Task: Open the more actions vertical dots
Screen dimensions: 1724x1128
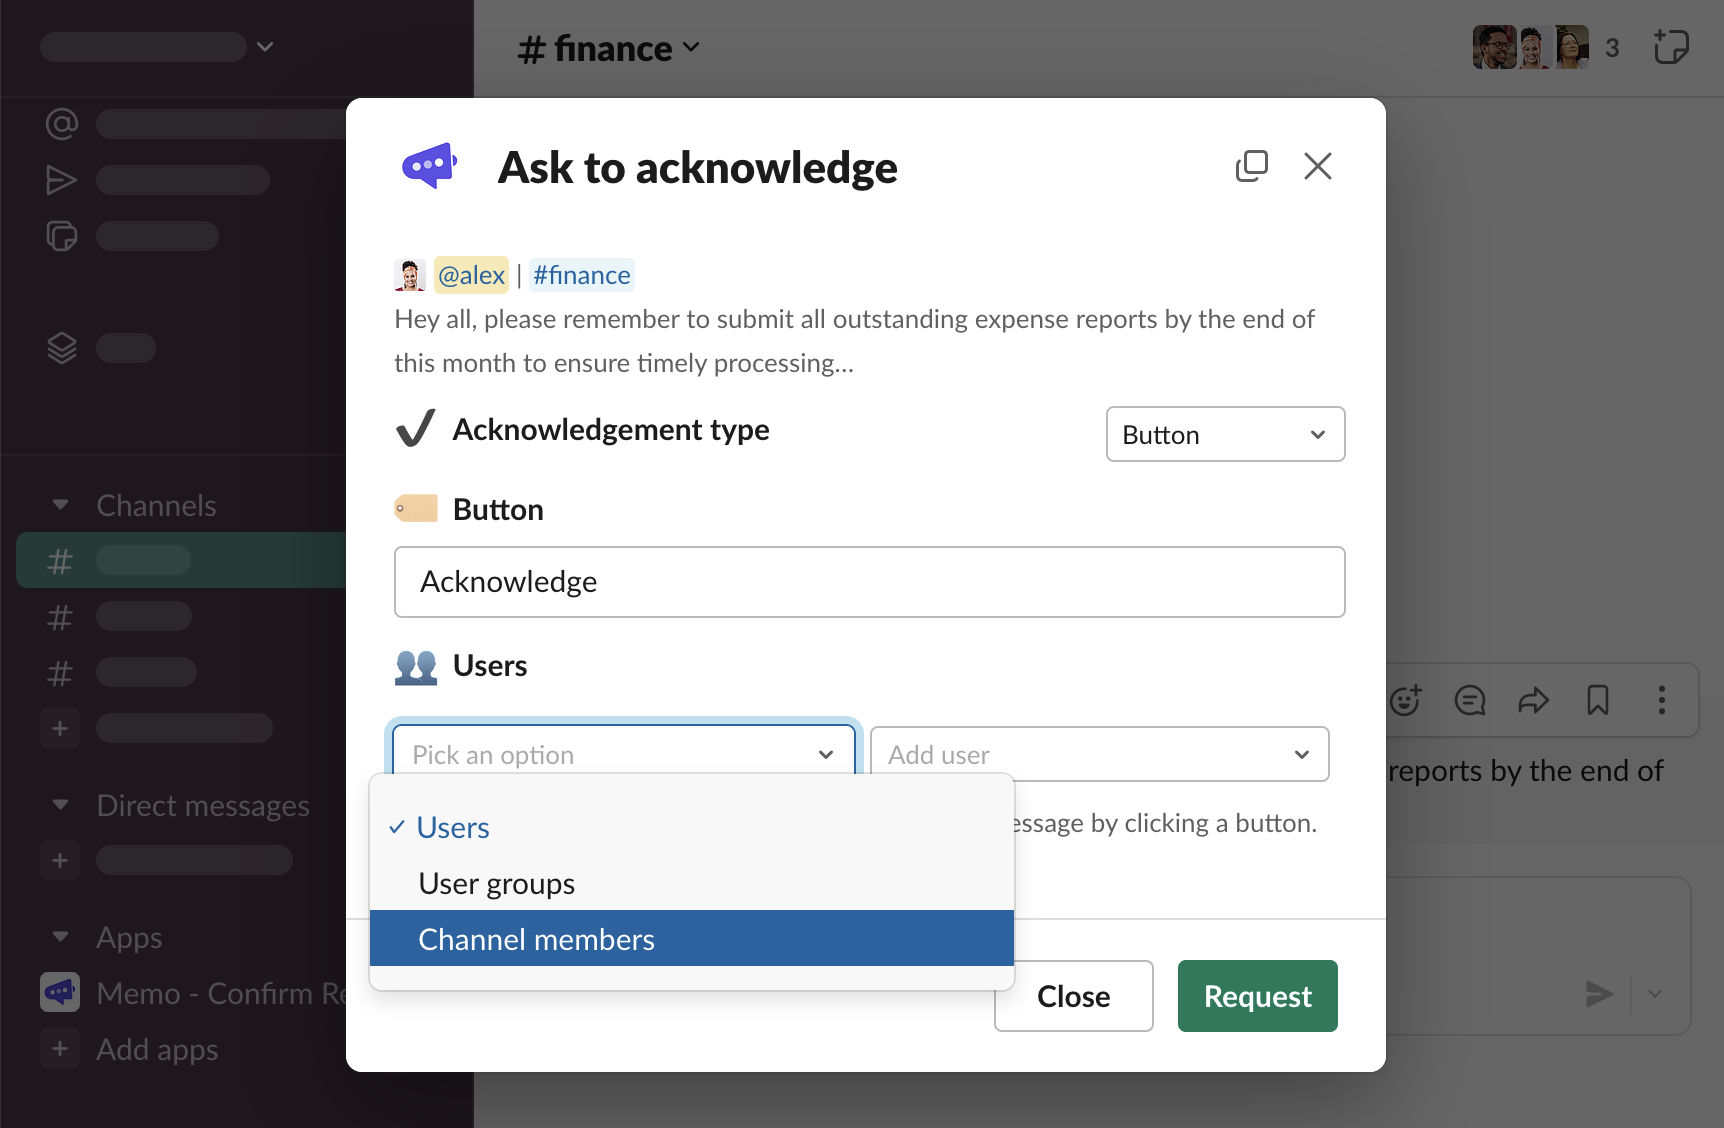Action: pyautogui.click(x=1661, y=700)
